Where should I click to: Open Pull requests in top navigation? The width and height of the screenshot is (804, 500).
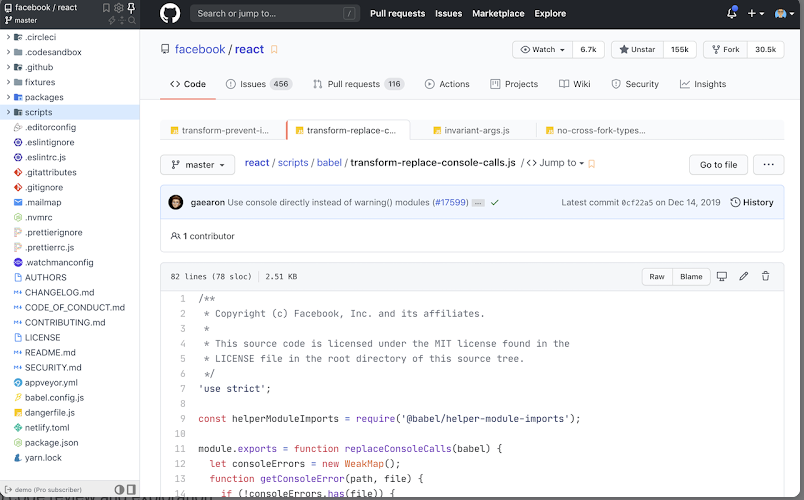(397, 13)
